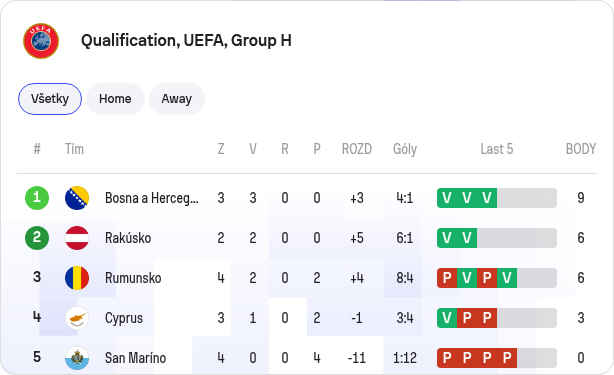Click the San Marino flag icon
The width and height of the screenshot is (614, 375).
point(77,358)
